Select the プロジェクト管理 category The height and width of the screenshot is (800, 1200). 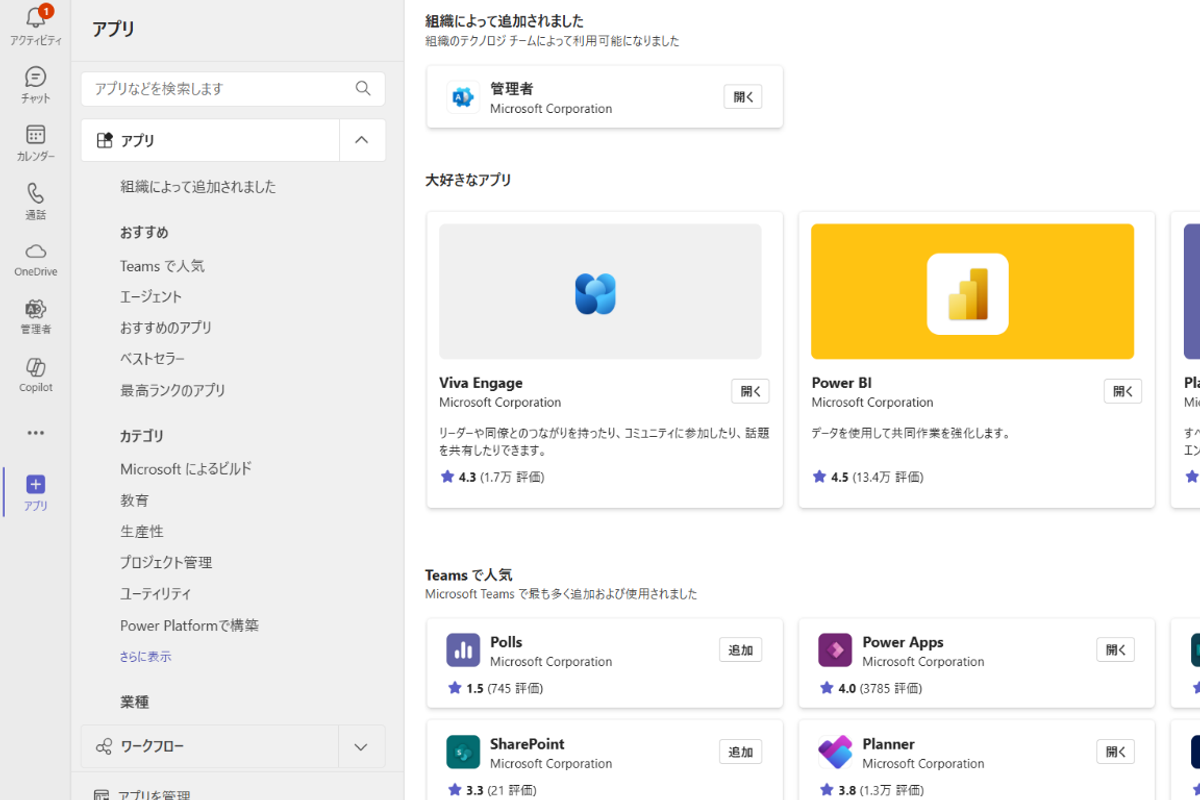[166, 563]
